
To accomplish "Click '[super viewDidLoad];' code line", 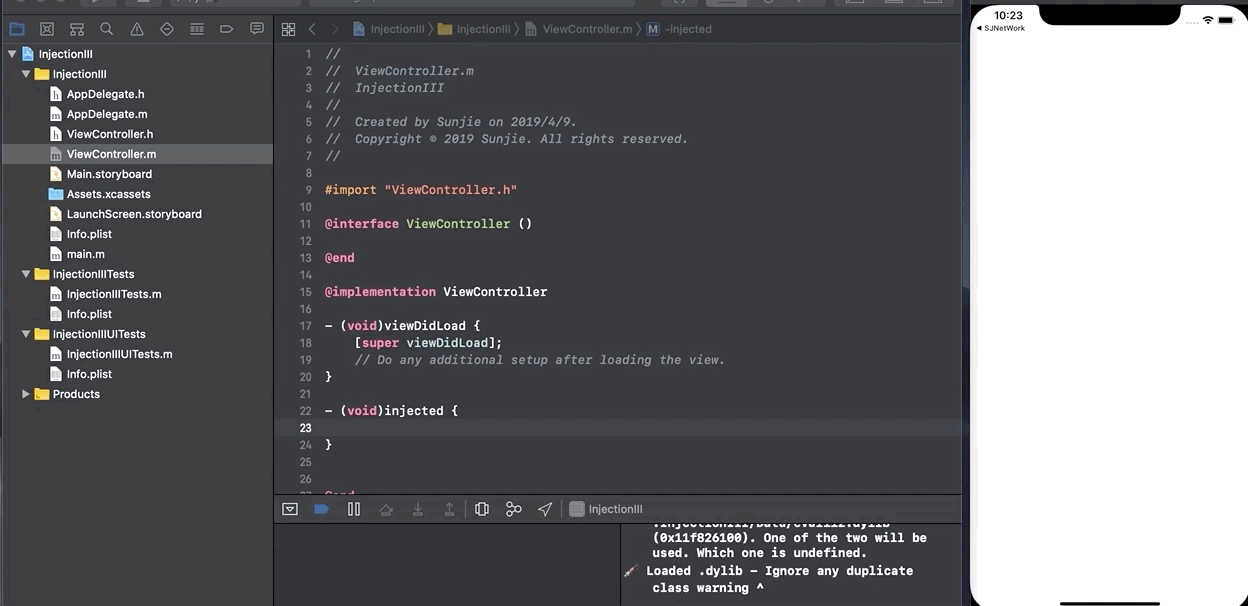I will point(428,343).
